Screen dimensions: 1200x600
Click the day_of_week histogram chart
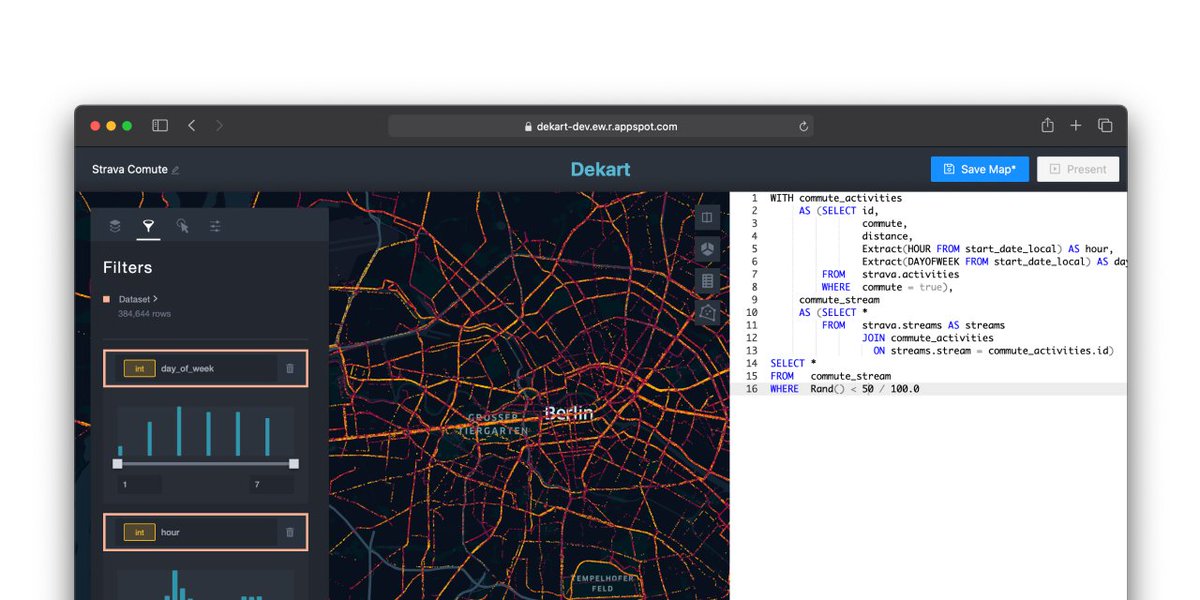pos(205,431)
